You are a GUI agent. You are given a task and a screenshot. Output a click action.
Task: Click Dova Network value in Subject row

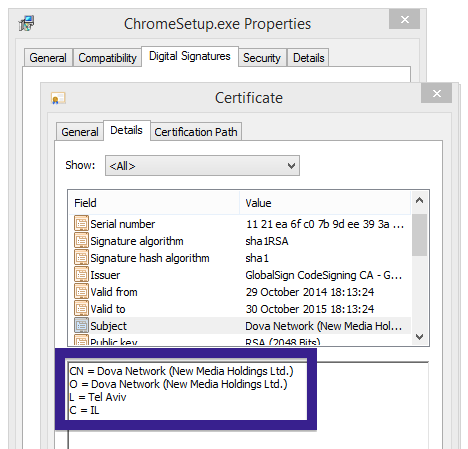[x=324, y=326]
